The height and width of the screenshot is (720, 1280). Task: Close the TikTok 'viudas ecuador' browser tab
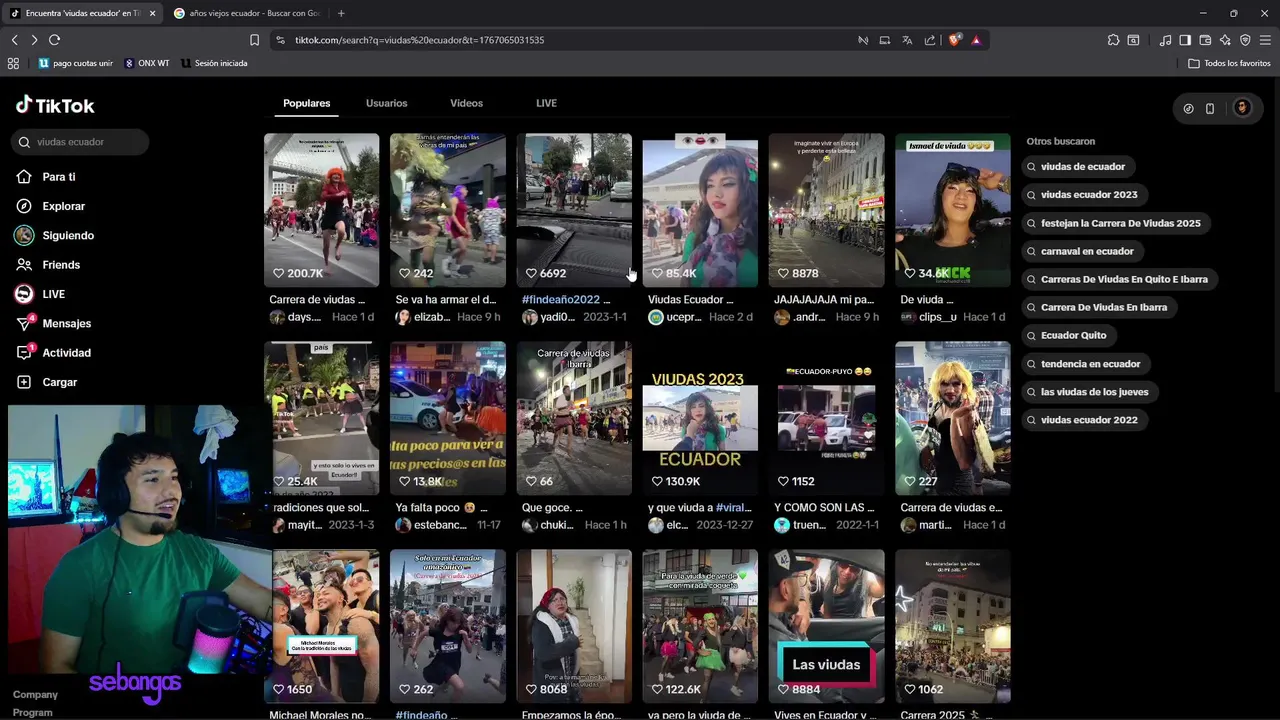152,13
